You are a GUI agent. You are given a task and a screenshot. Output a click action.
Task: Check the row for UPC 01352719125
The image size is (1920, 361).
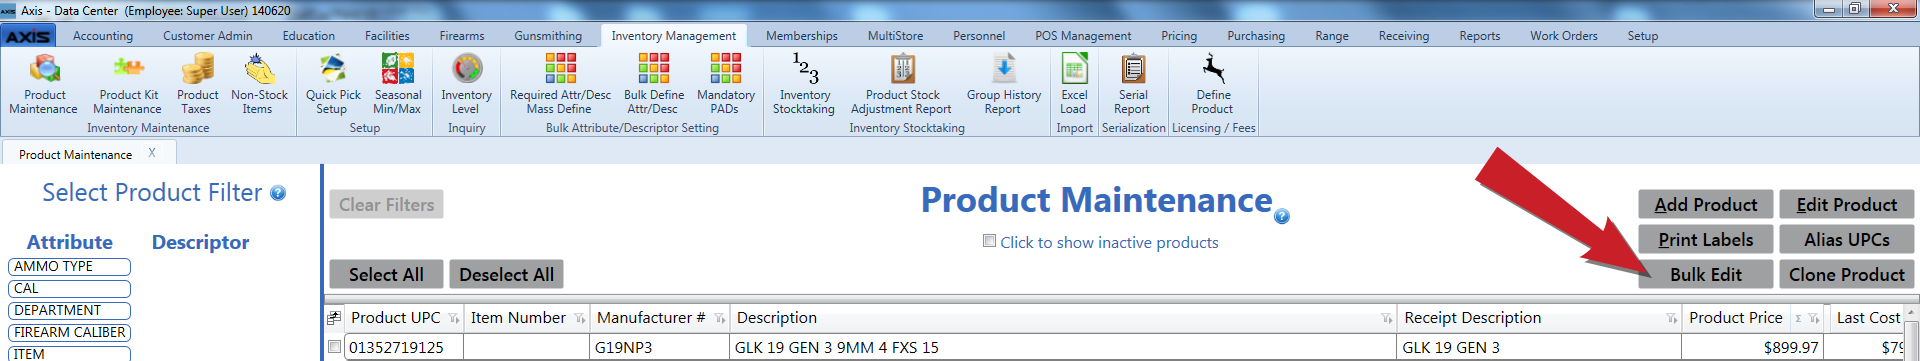(x=334, y=347)
